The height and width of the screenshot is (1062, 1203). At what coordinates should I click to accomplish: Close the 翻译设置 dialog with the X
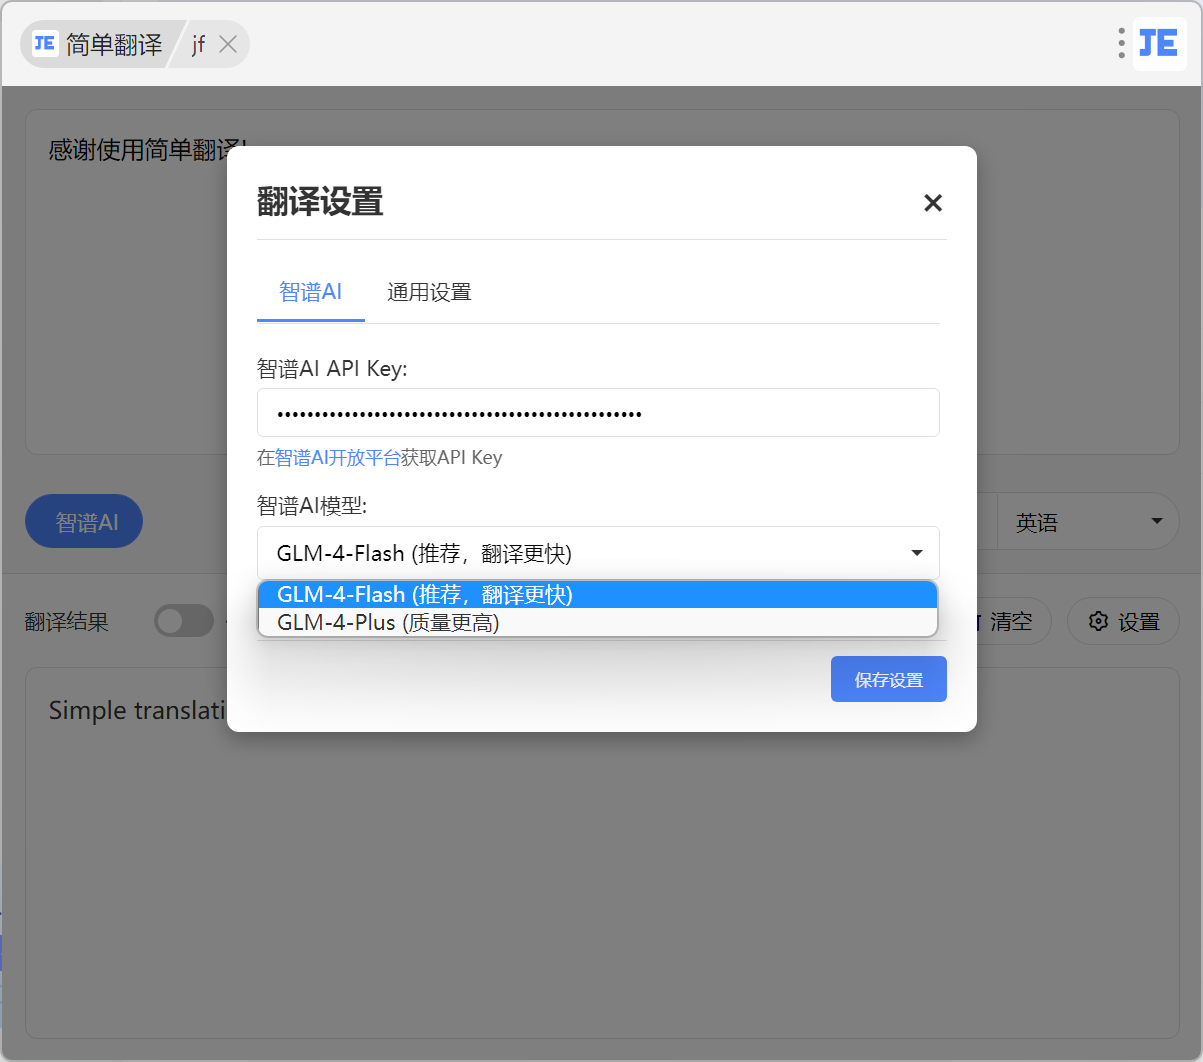(x=933, y=203)
